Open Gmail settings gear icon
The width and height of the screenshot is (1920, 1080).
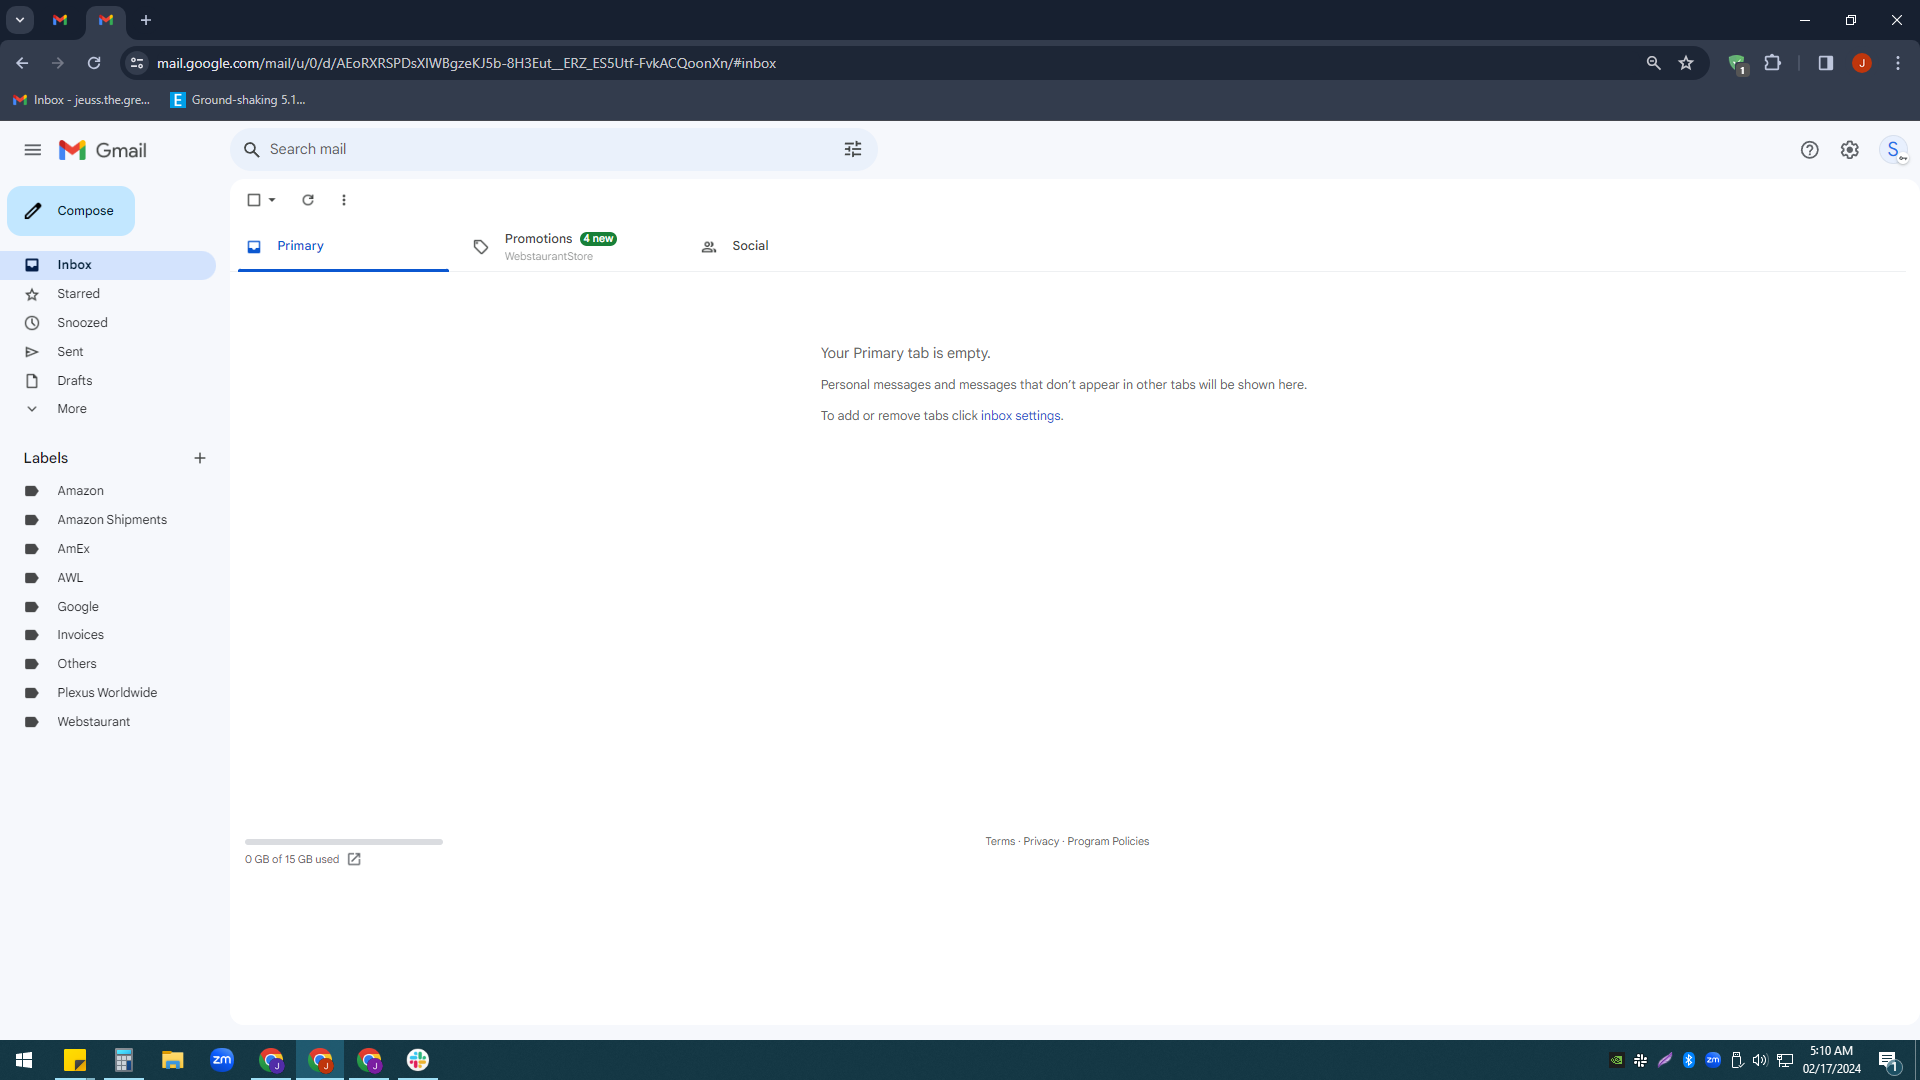(x=1850, y=150)
